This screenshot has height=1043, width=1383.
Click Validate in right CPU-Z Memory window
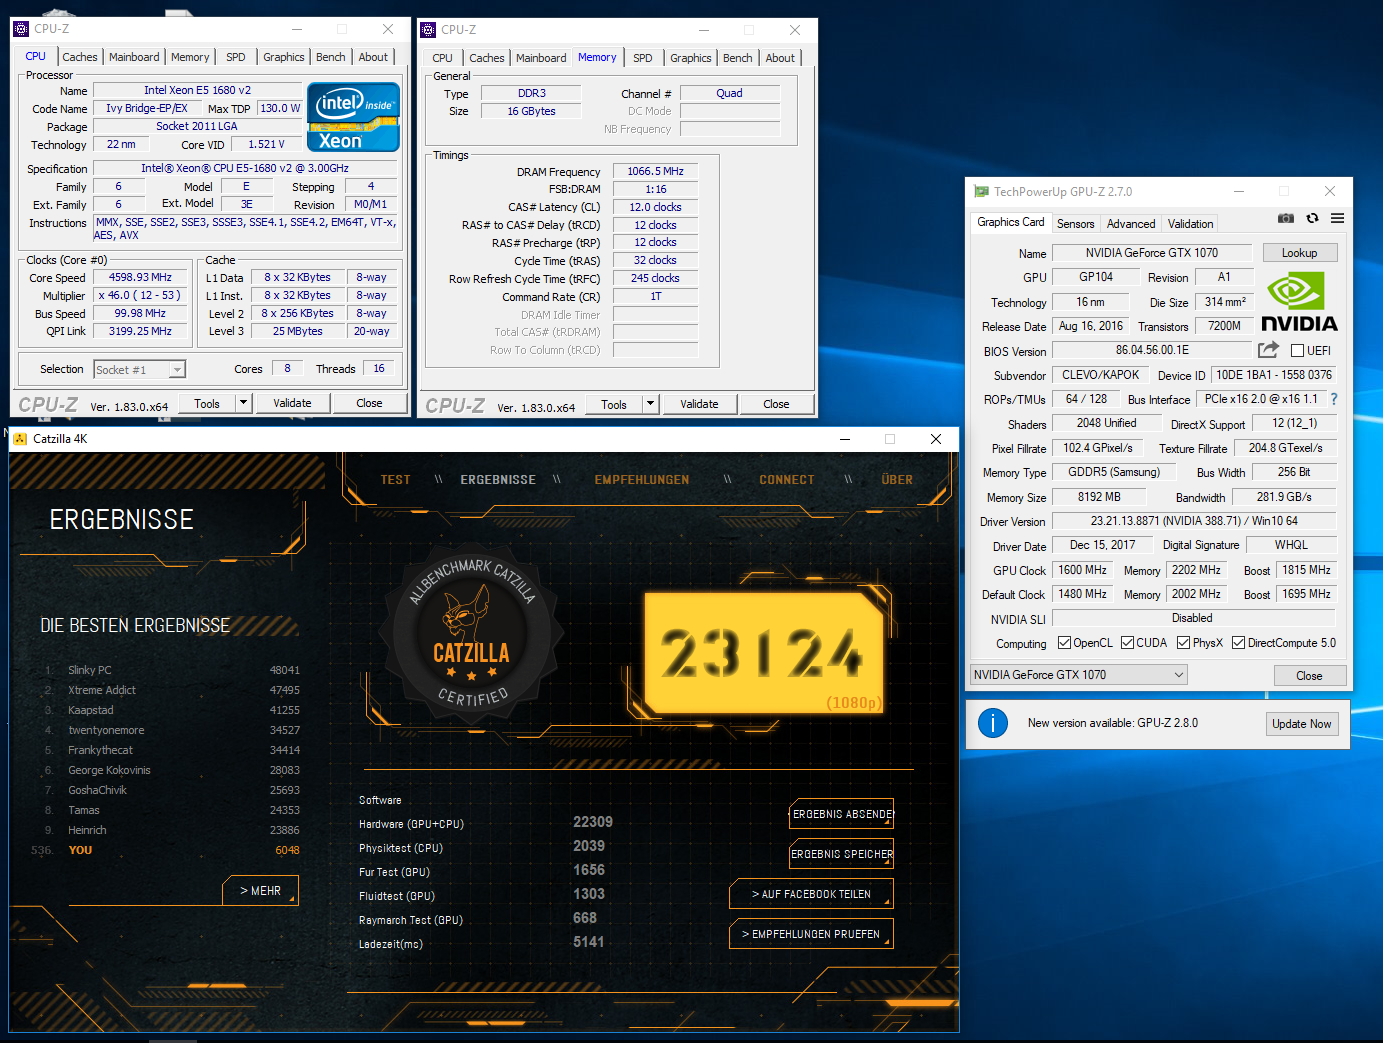(699, 404)
